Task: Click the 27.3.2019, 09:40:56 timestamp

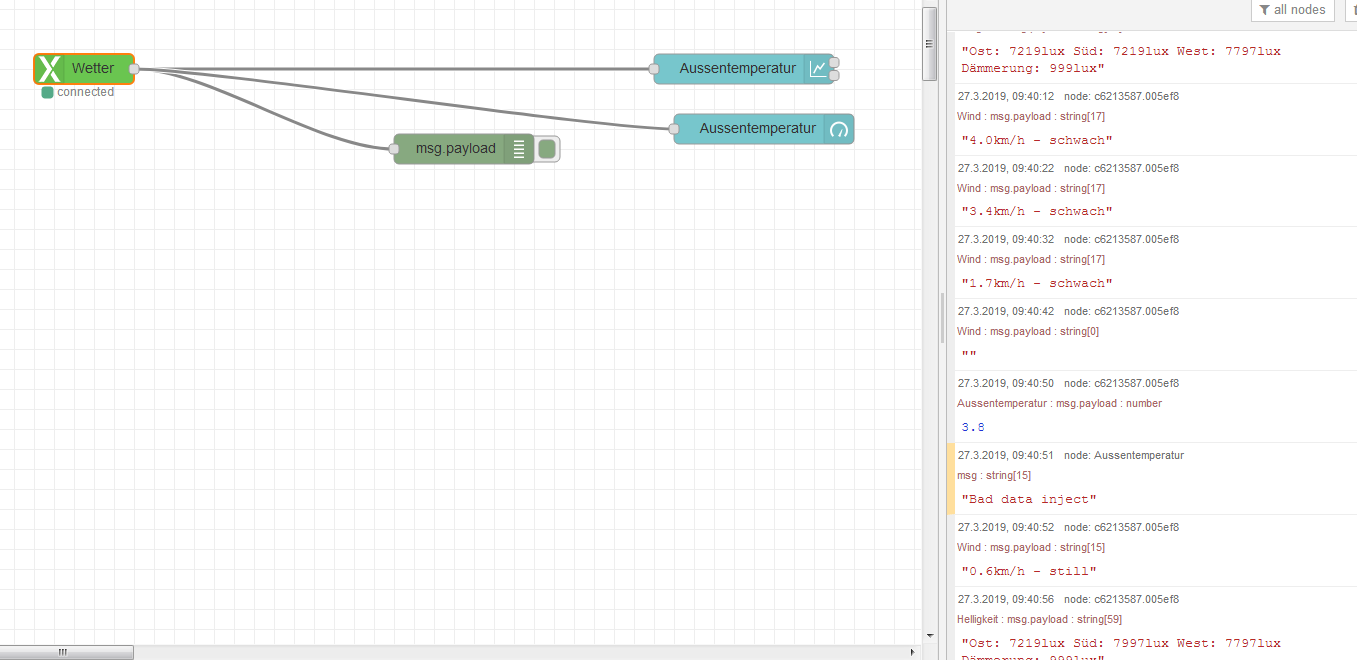Action: coord(1005,600)
